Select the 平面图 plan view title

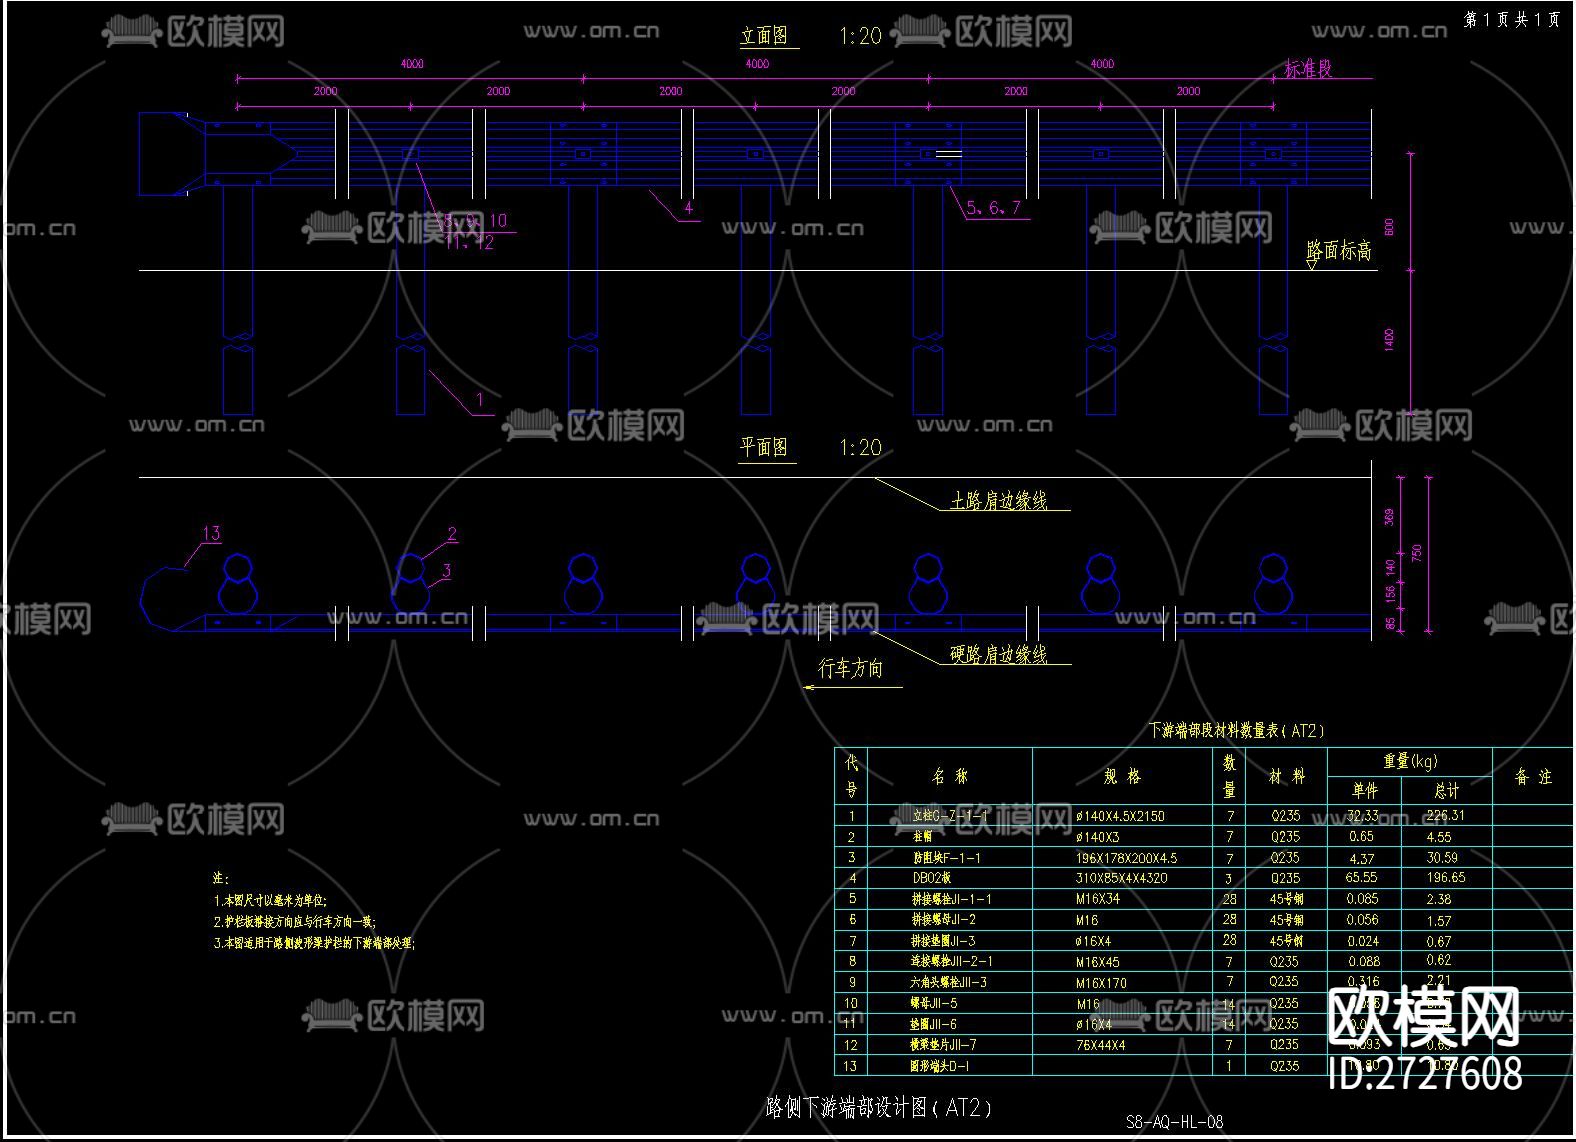coord(764,447)
